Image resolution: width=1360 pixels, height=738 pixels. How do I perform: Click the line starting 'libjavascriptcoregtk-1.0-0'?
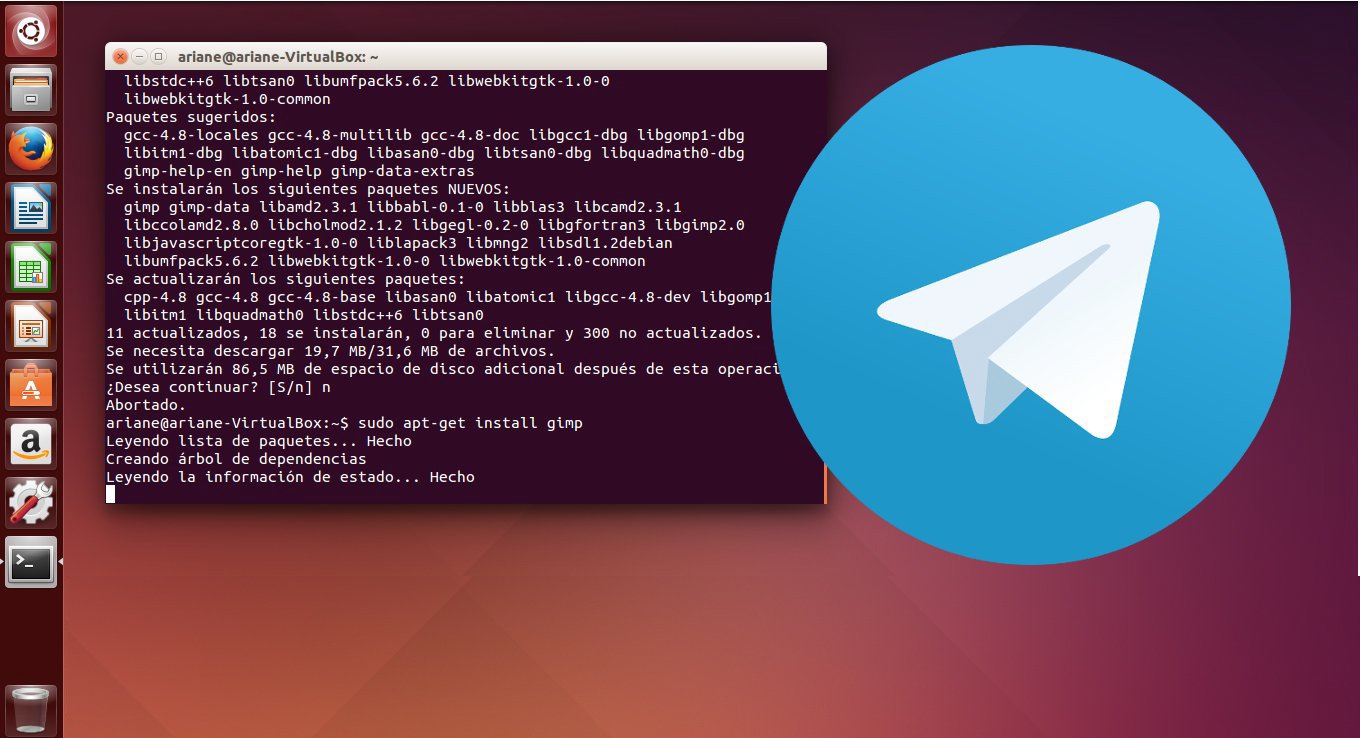[x=398, y=243]
